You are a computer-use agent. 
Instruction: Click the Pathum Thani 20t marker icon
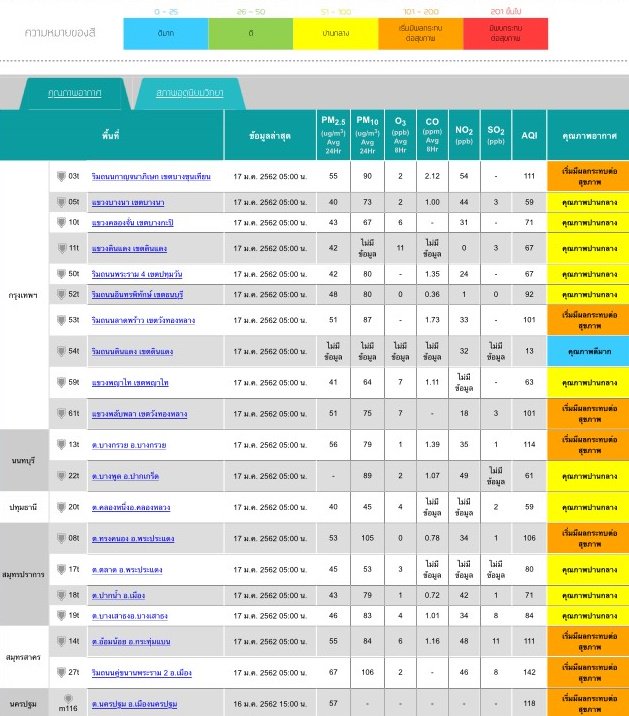pos(61,507)
